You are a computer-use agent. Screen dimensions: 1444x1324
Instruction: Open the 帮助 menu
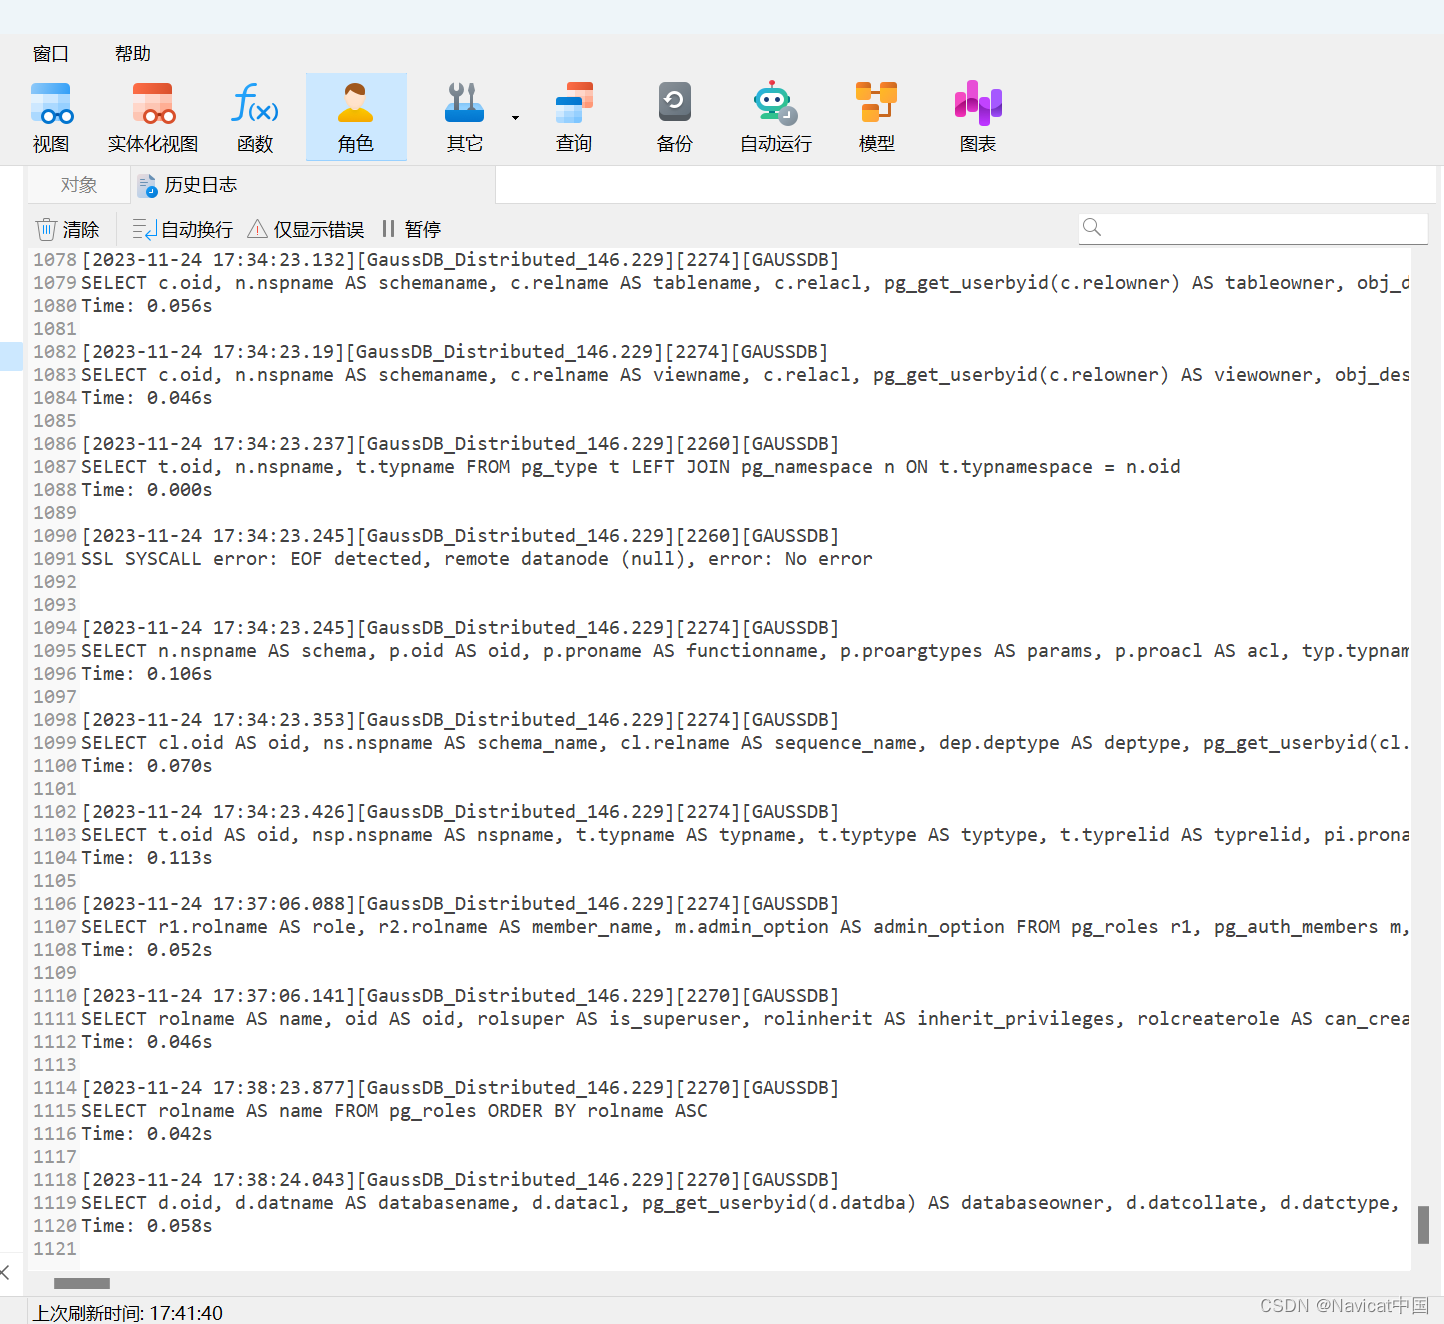[x=133, y=54]
